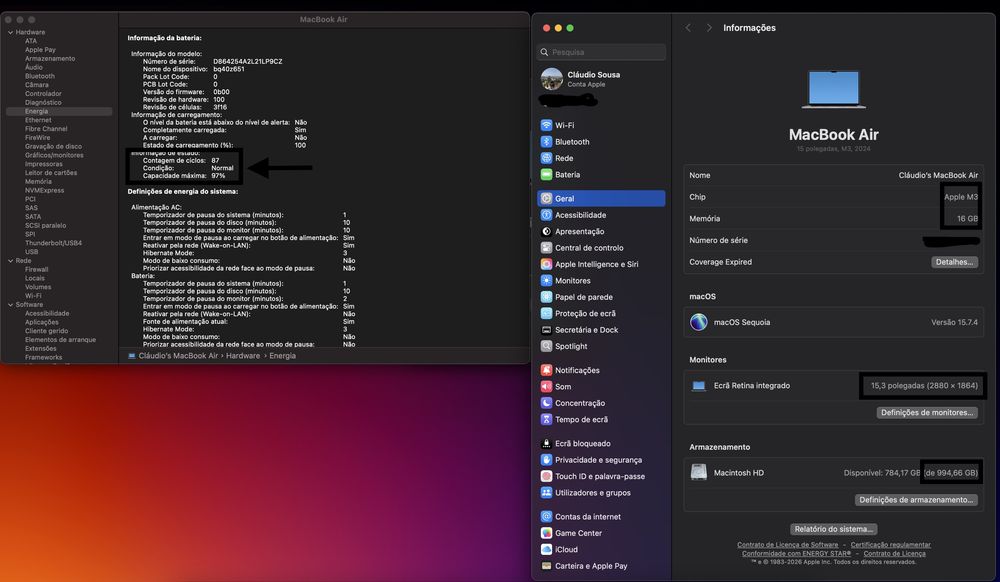Select Bluetooth in System Information sidebar
Viewport: 1000px width, 582px height.
tap(40, 76)
